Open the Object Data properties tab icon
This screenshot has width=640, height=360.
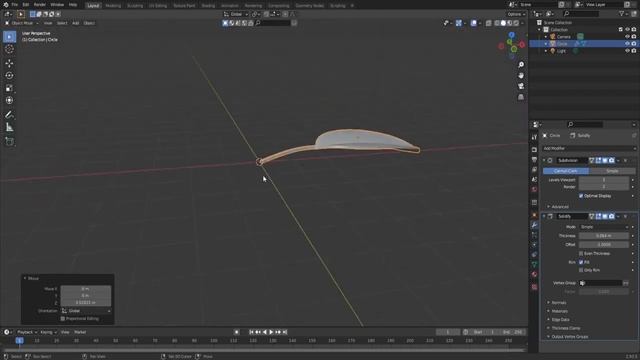point(534,264)
